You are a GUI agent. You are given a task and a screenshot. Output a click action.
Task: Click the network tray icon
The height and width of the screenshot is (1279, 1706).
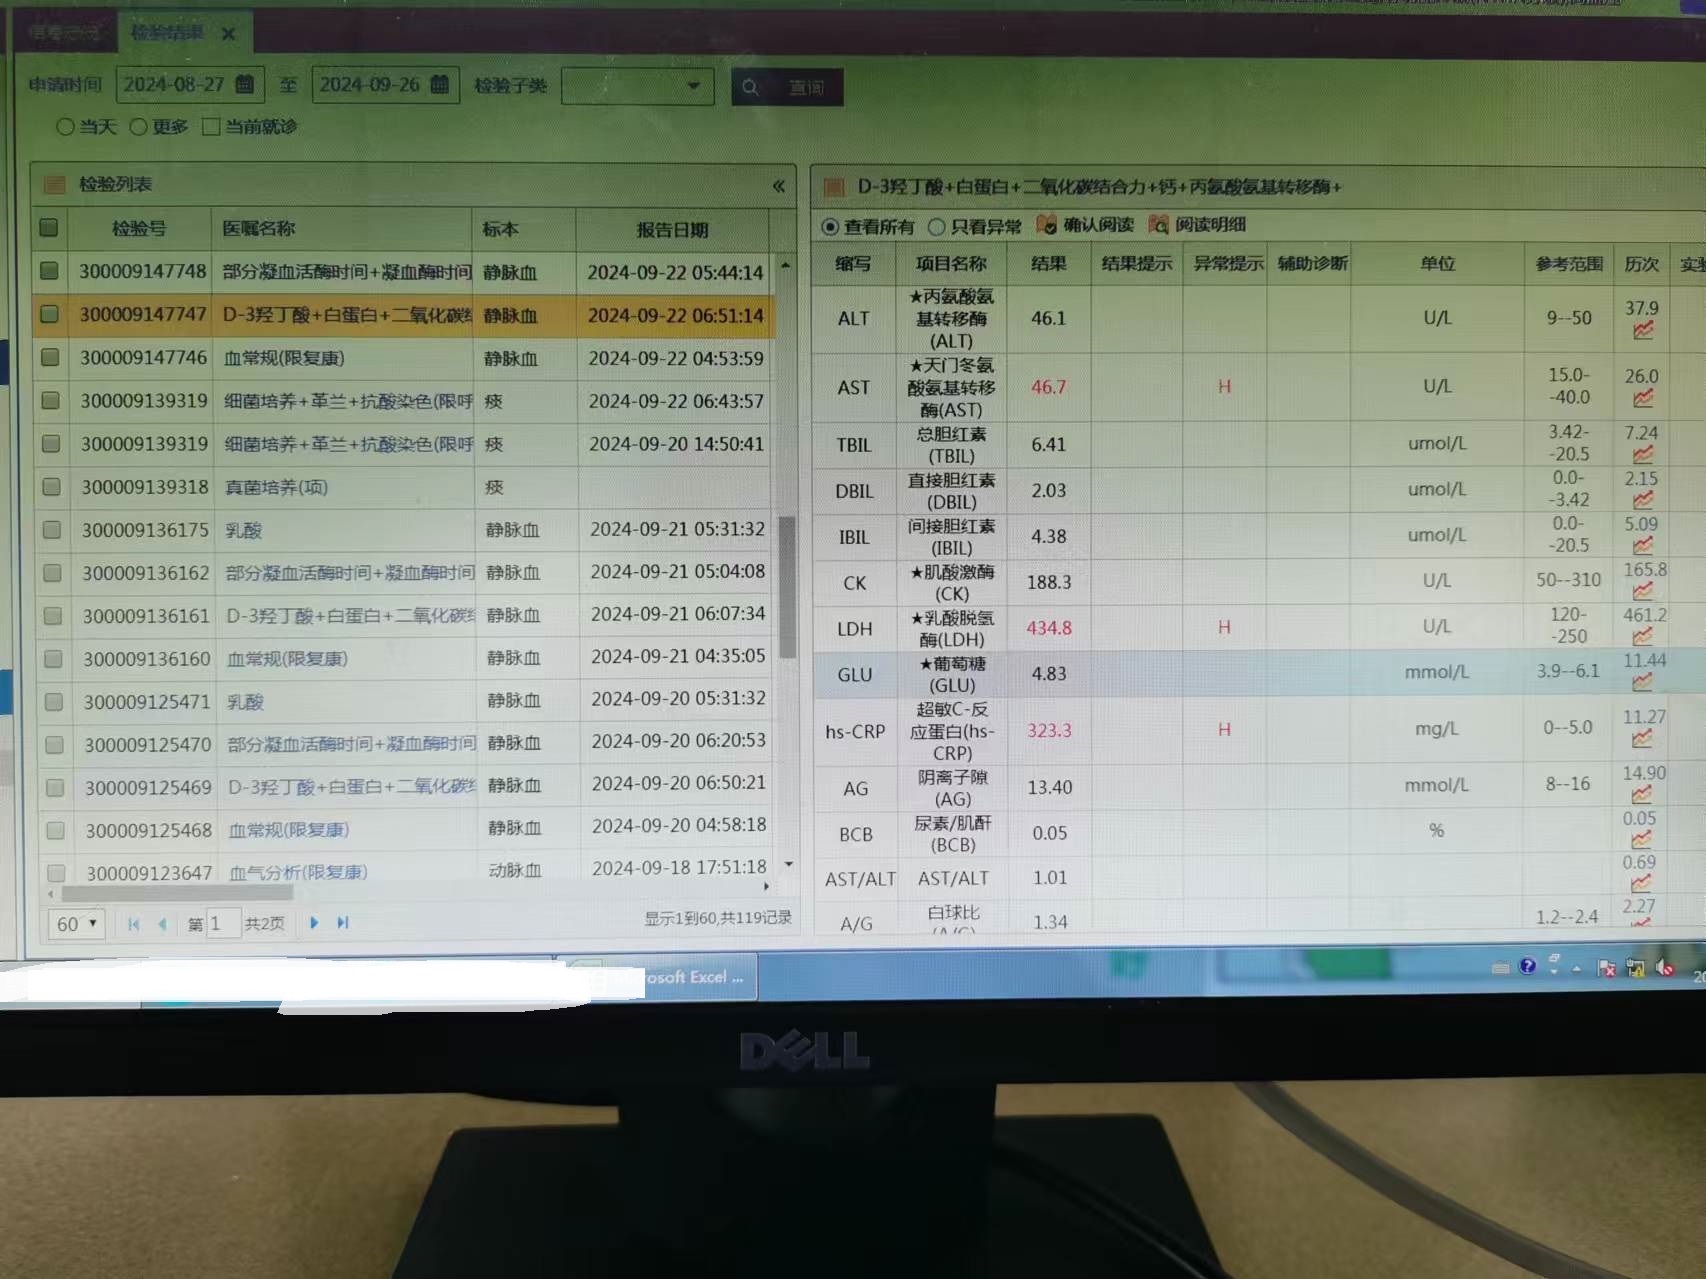(x=1636, y=967)
